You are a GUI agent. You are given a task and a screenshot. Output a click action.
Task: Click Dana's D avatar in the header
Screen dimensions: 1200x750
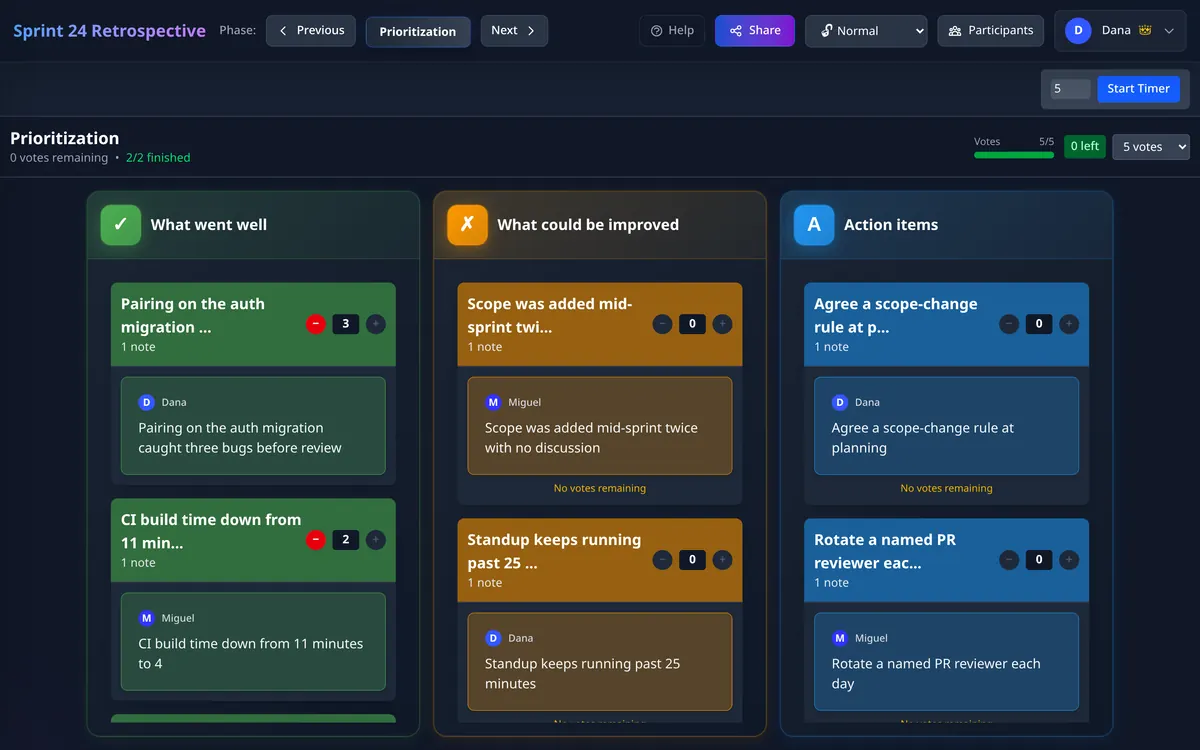click(x=1078, y=31)
